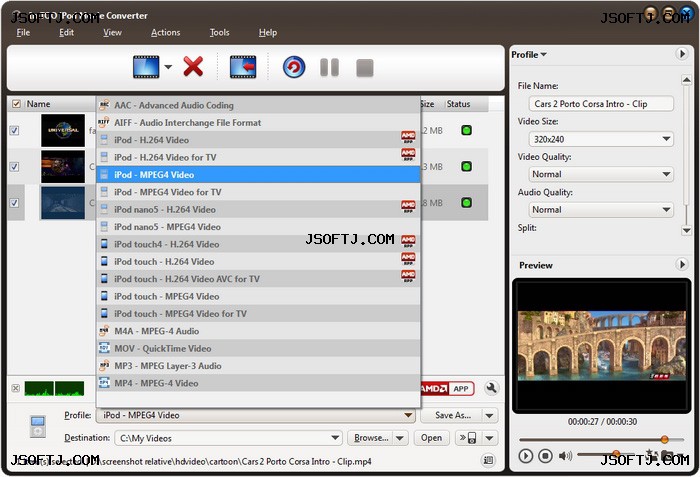The height and width of the screenshot is (477, 700).
Task: Start conversion with blue circular arrow
Action: (294, 67)
